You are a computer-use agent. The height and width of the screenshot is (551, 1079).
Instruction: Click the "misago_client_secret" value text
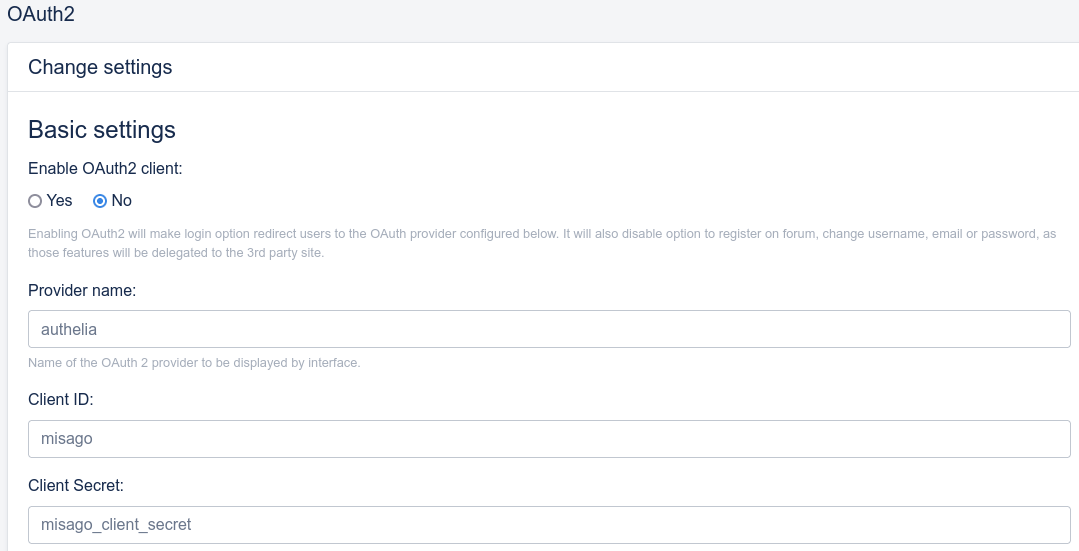click(x=116, y=525)
